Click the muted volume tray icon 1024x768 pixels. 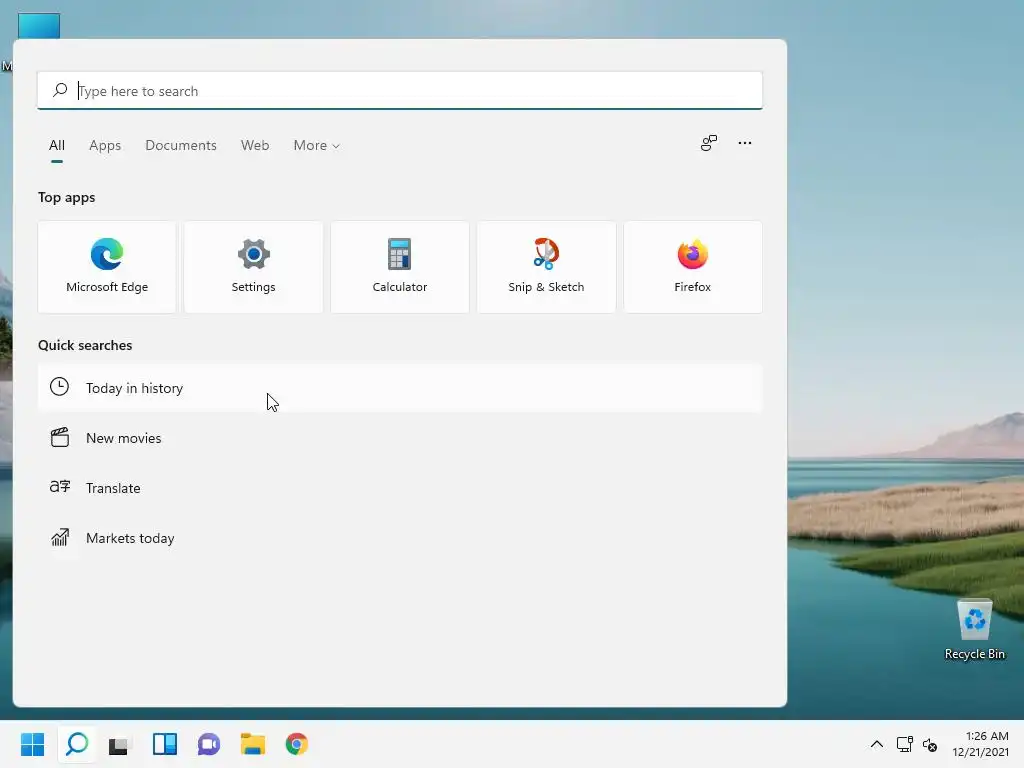point(930,744)
